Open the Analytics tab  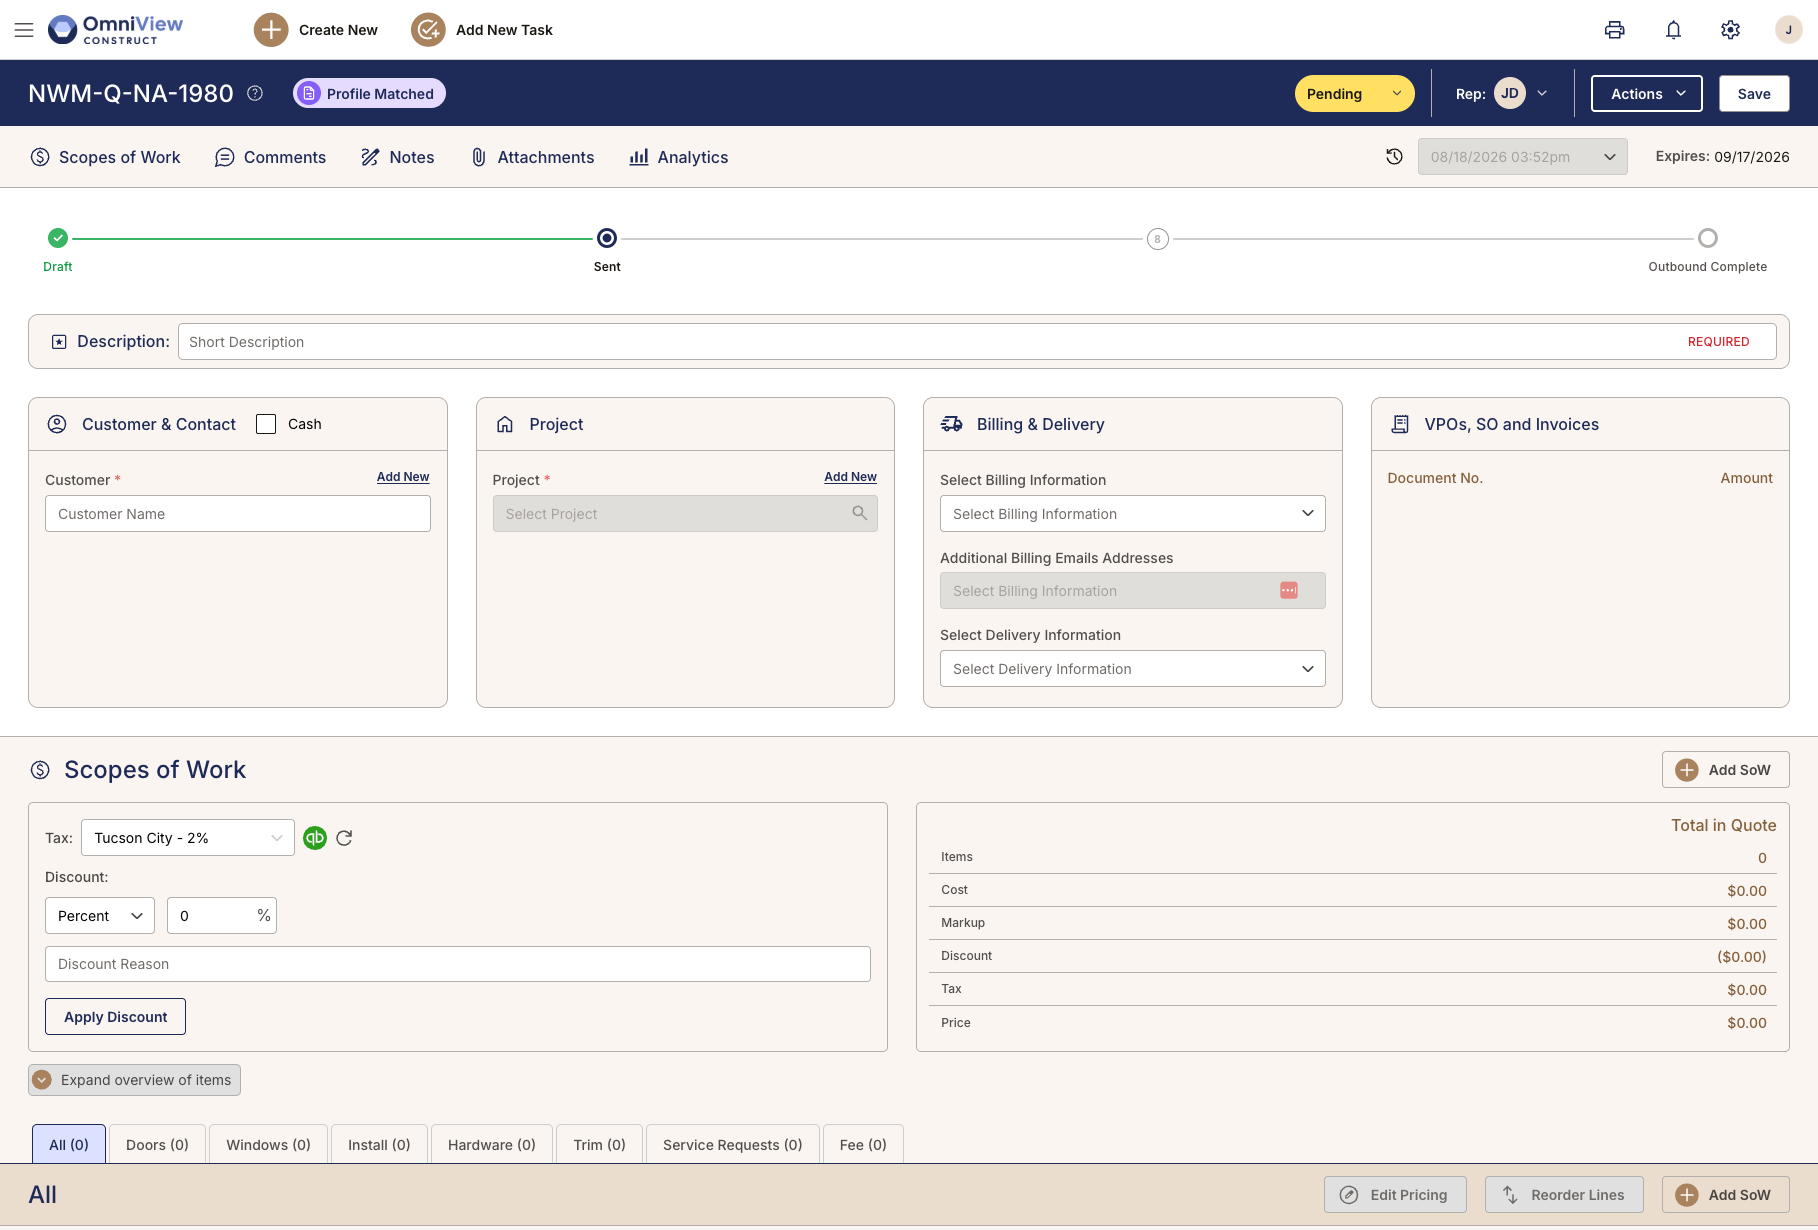pos(678,157)
